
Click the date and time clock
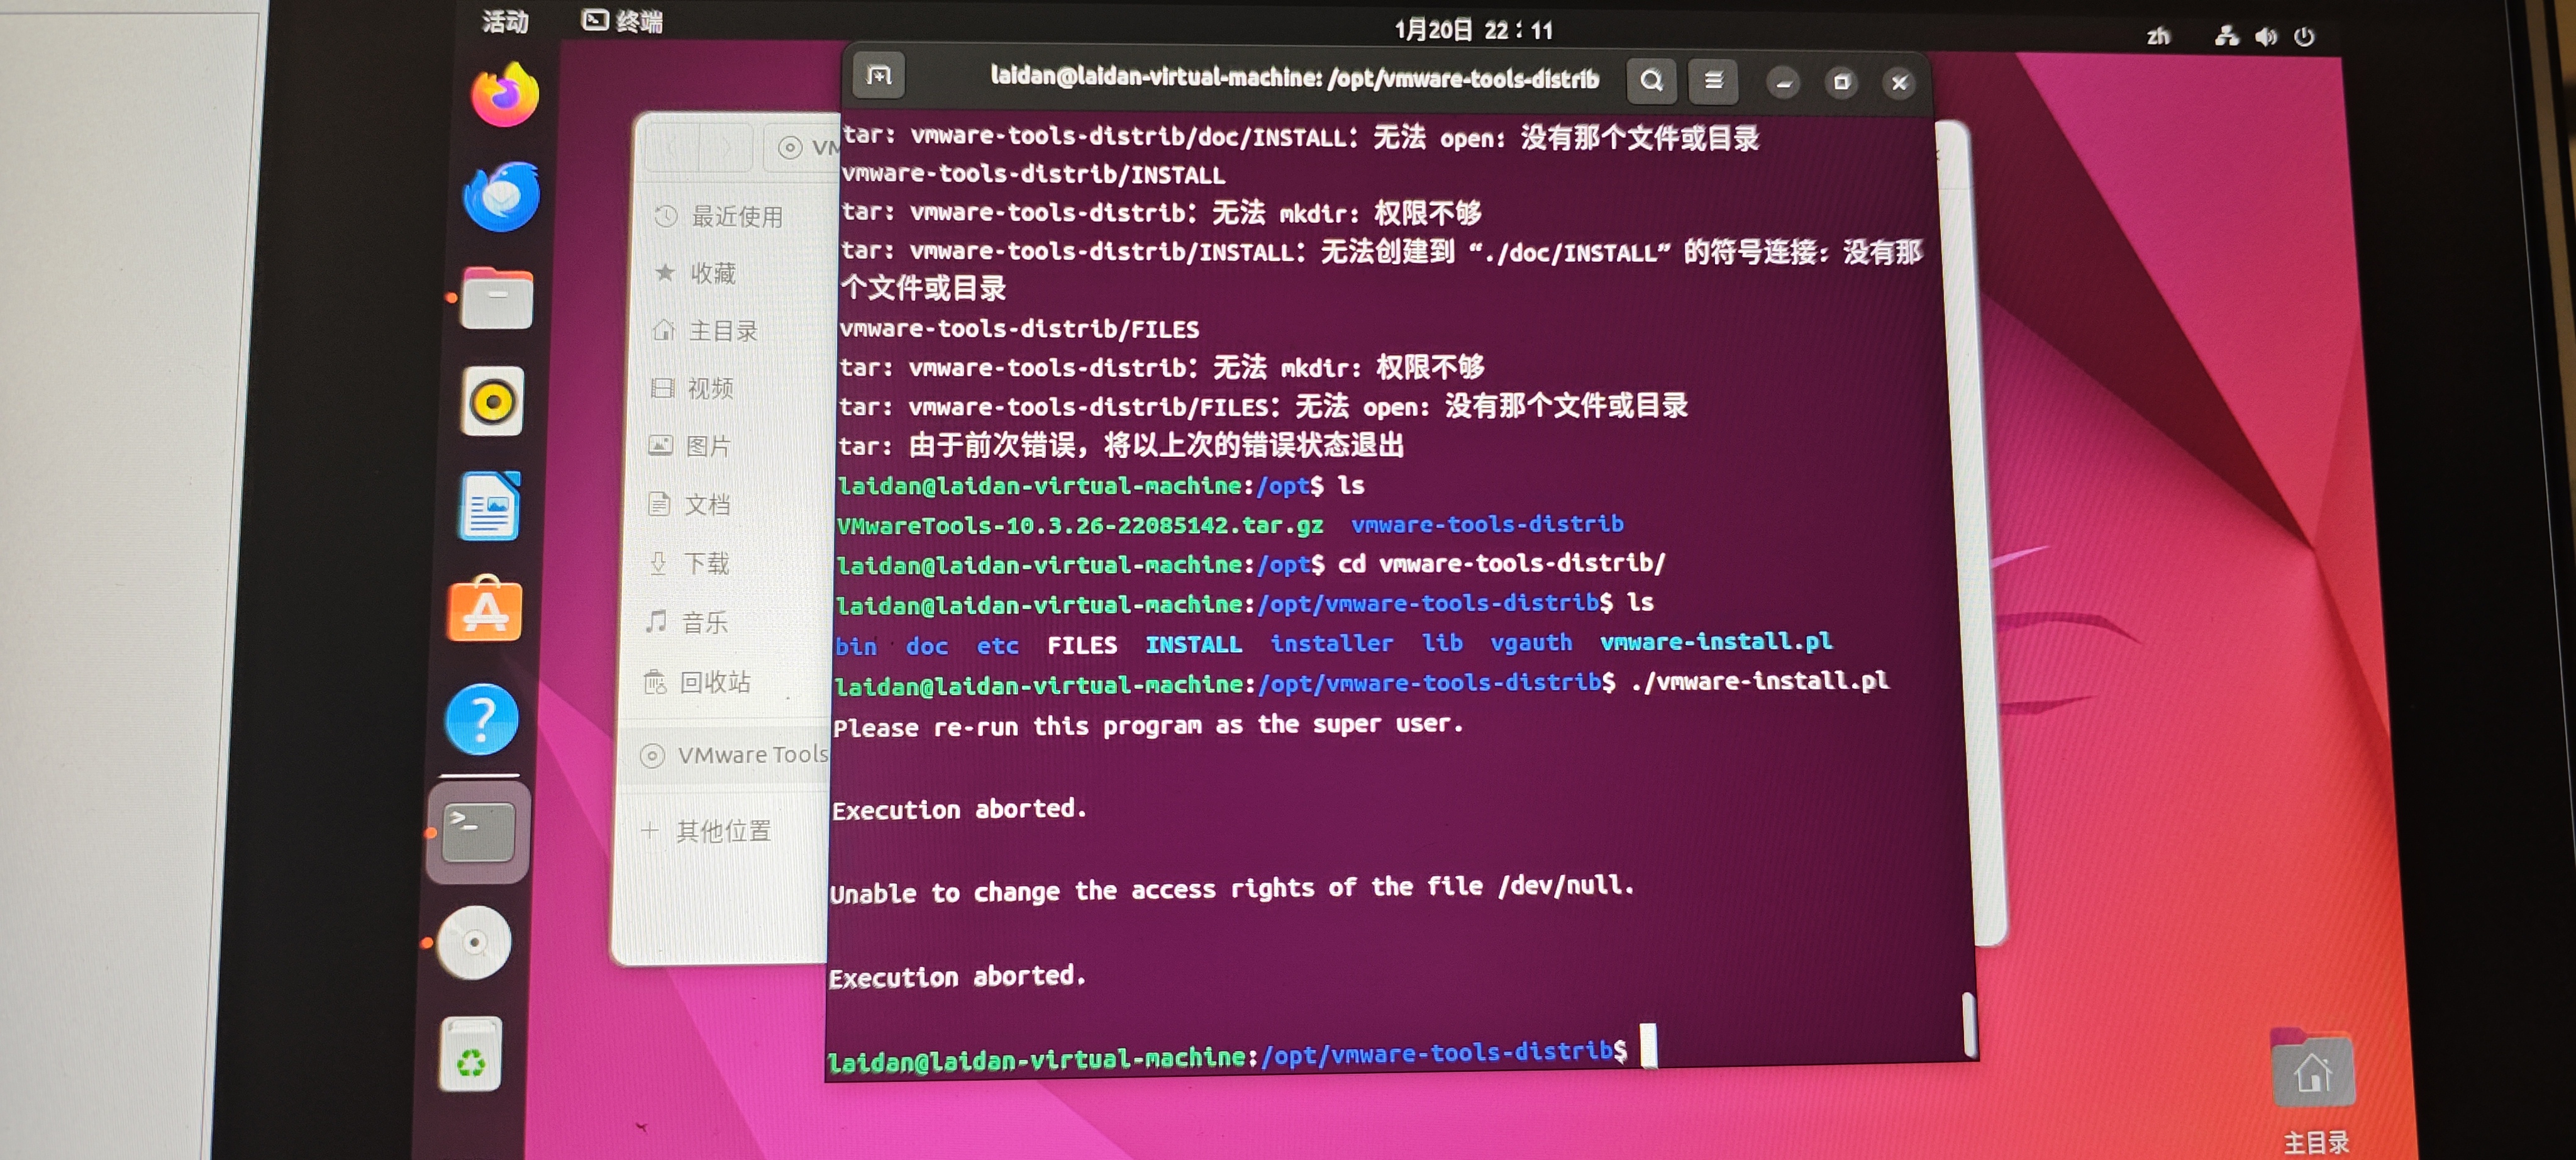coord(1473,30)
